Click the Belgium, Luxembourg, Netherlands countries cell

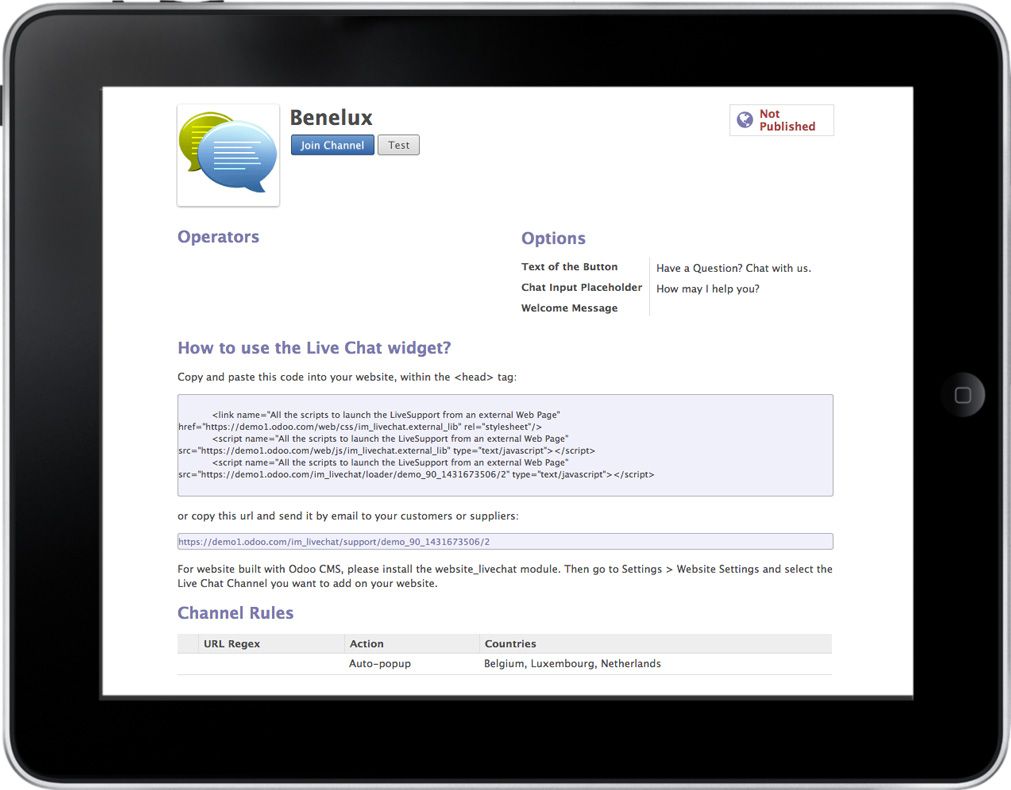click(x=573, y=664)
